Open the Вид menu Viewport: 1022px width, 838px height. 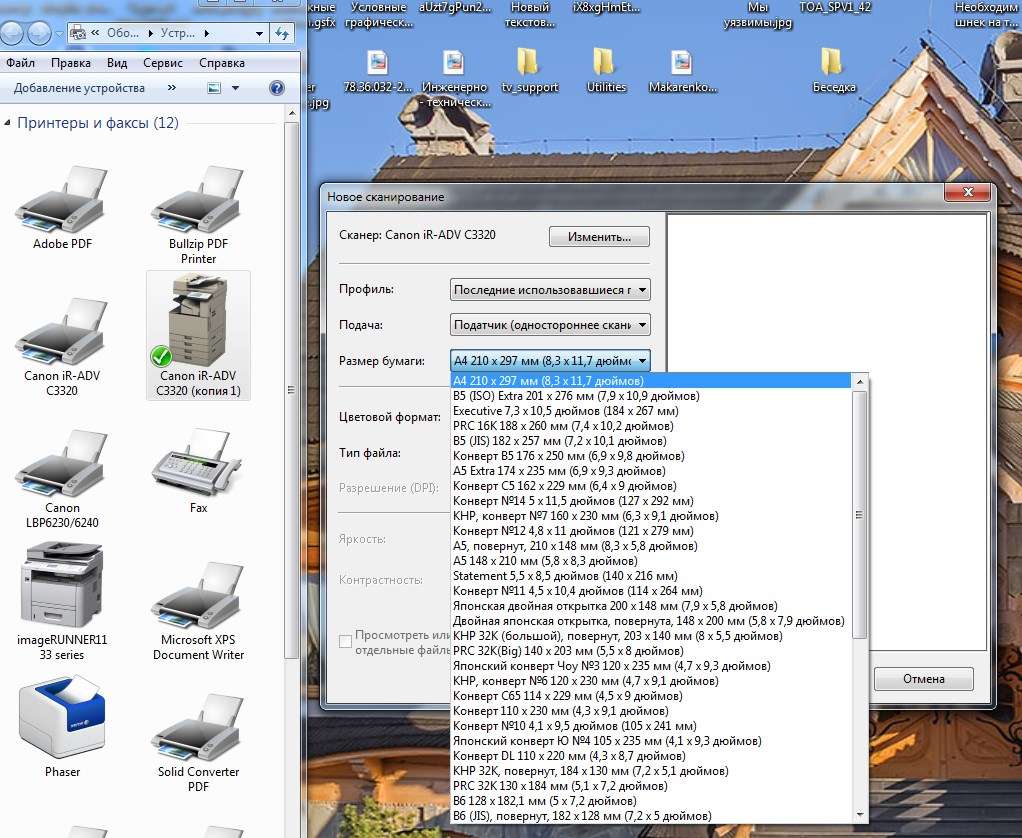(117, 63)
